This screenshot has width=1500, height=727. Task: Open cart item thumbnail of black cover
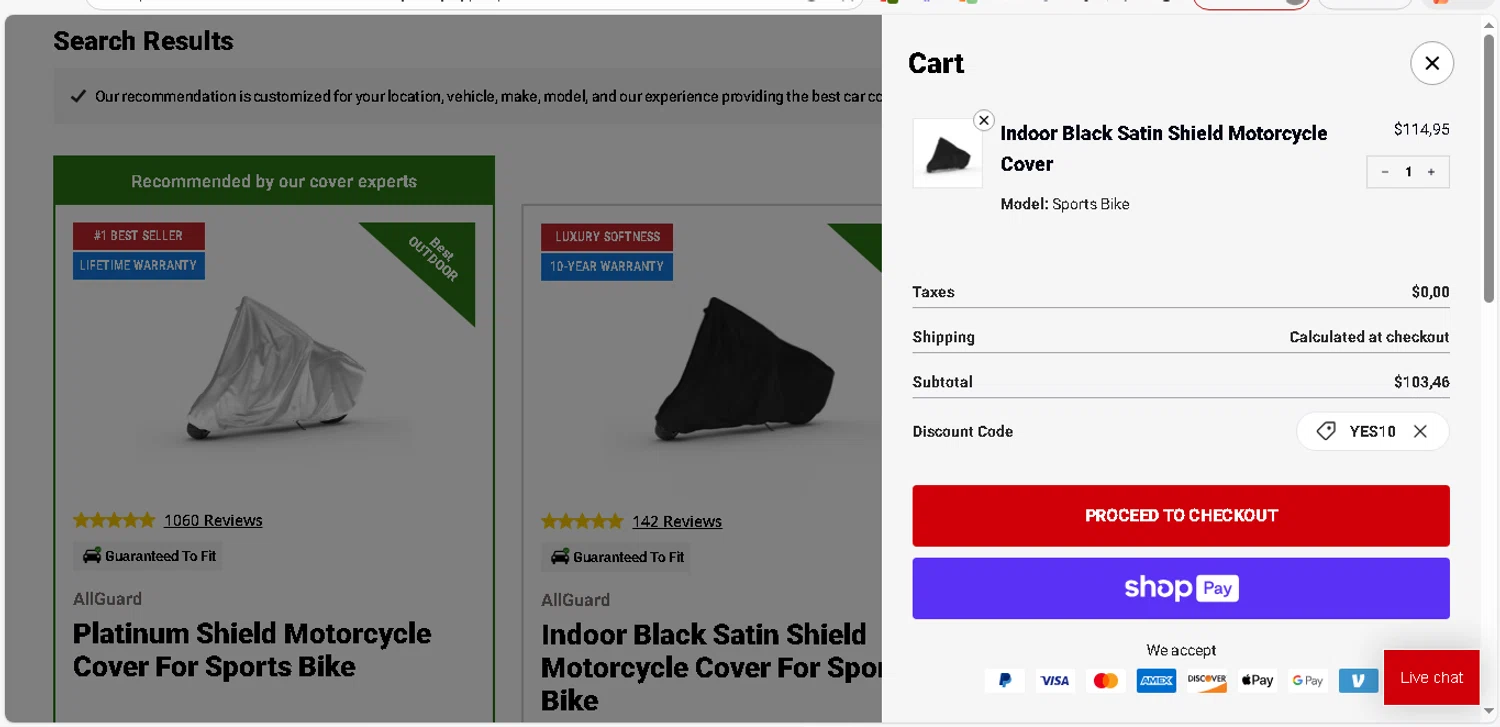coord(947,153)
